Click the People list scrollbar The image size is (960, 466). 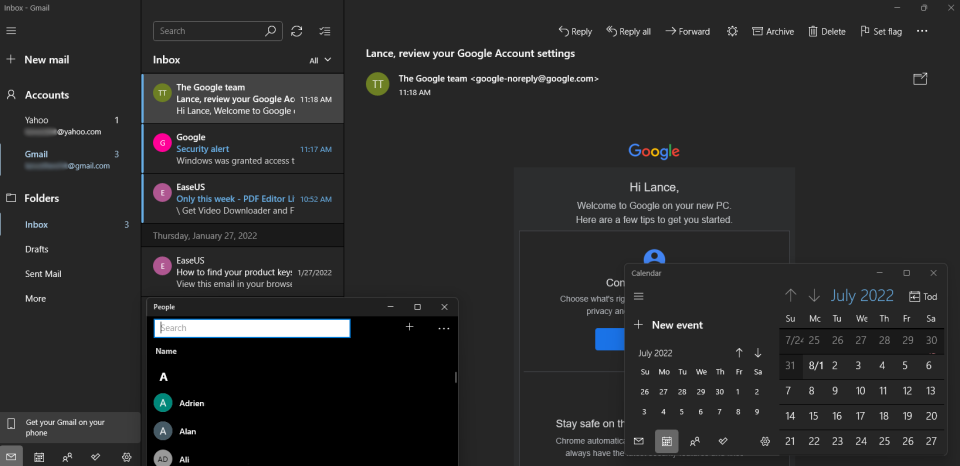[x=456, y=377]
